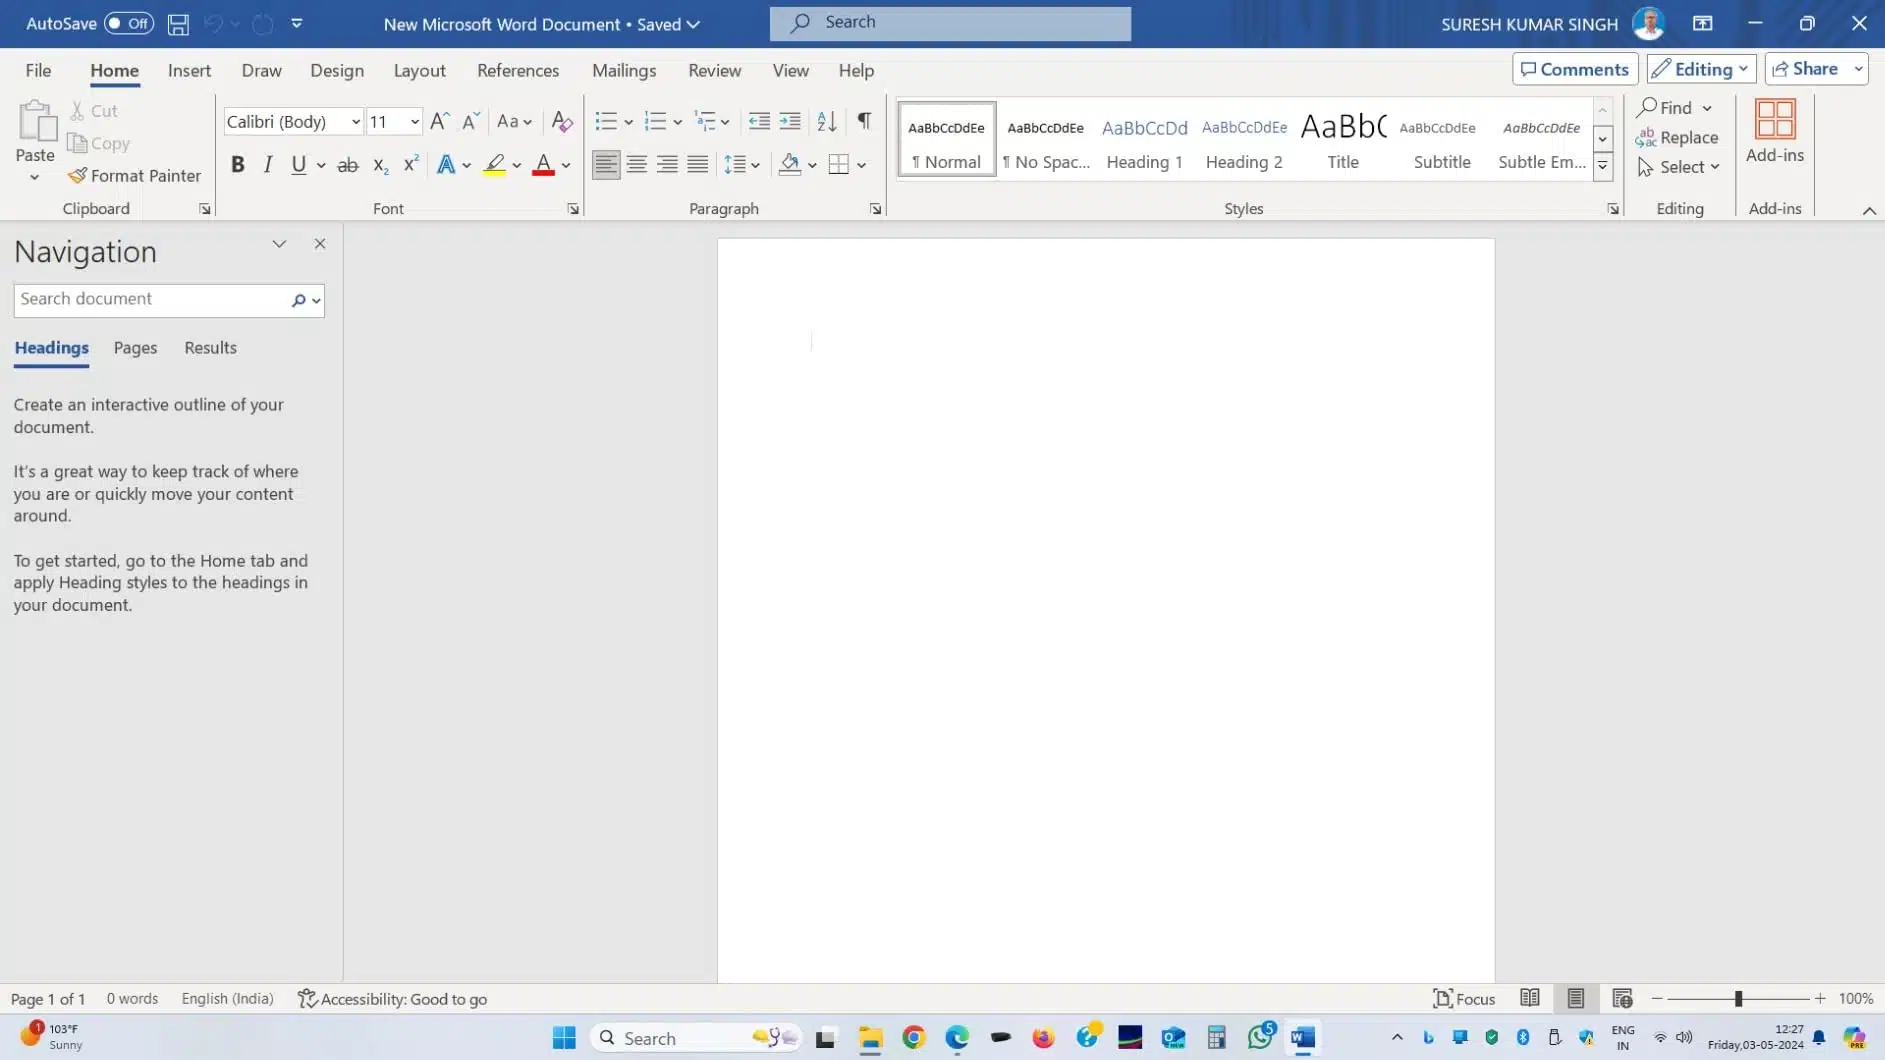Click the Align Center icon
The image size is (1885, 1060).
(637, 164)
